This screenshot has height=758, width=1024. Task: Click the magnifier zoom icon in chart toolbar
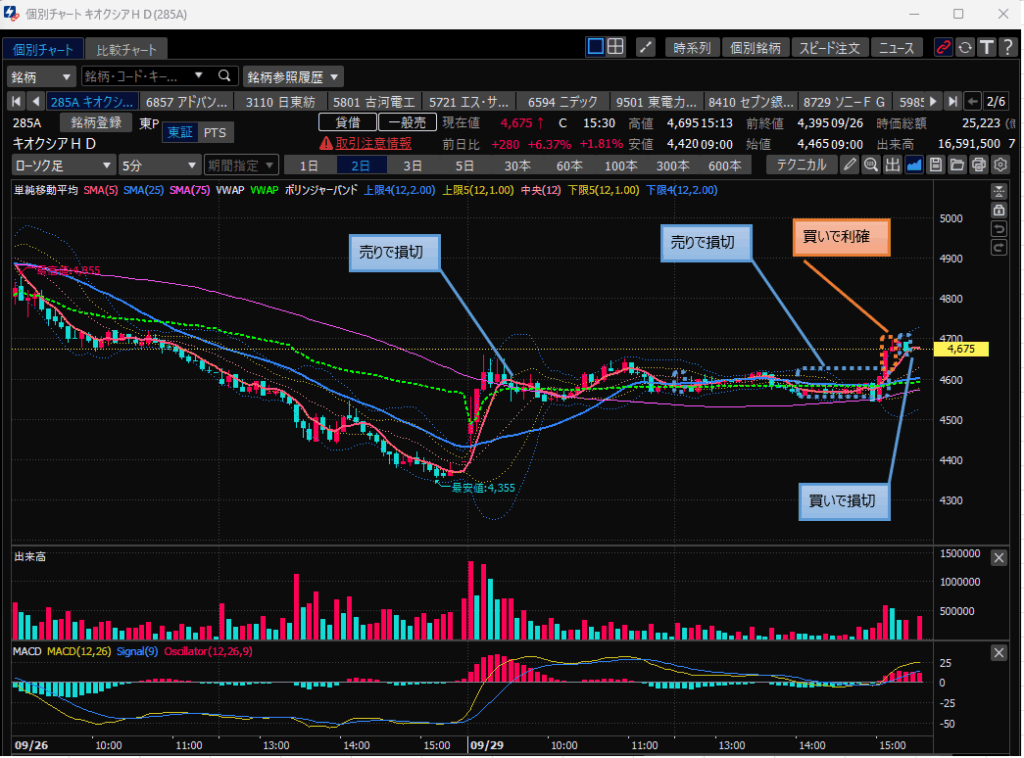[871, 165]
